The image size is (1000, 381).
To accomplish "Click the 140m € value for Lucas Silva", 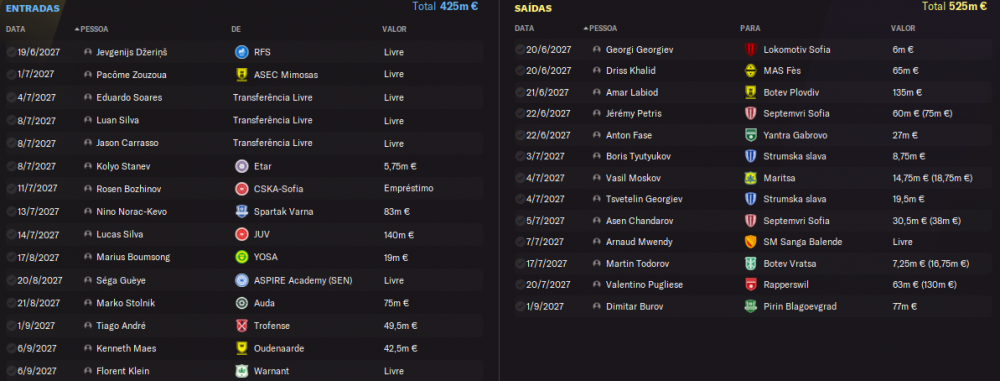I will 399,234.
